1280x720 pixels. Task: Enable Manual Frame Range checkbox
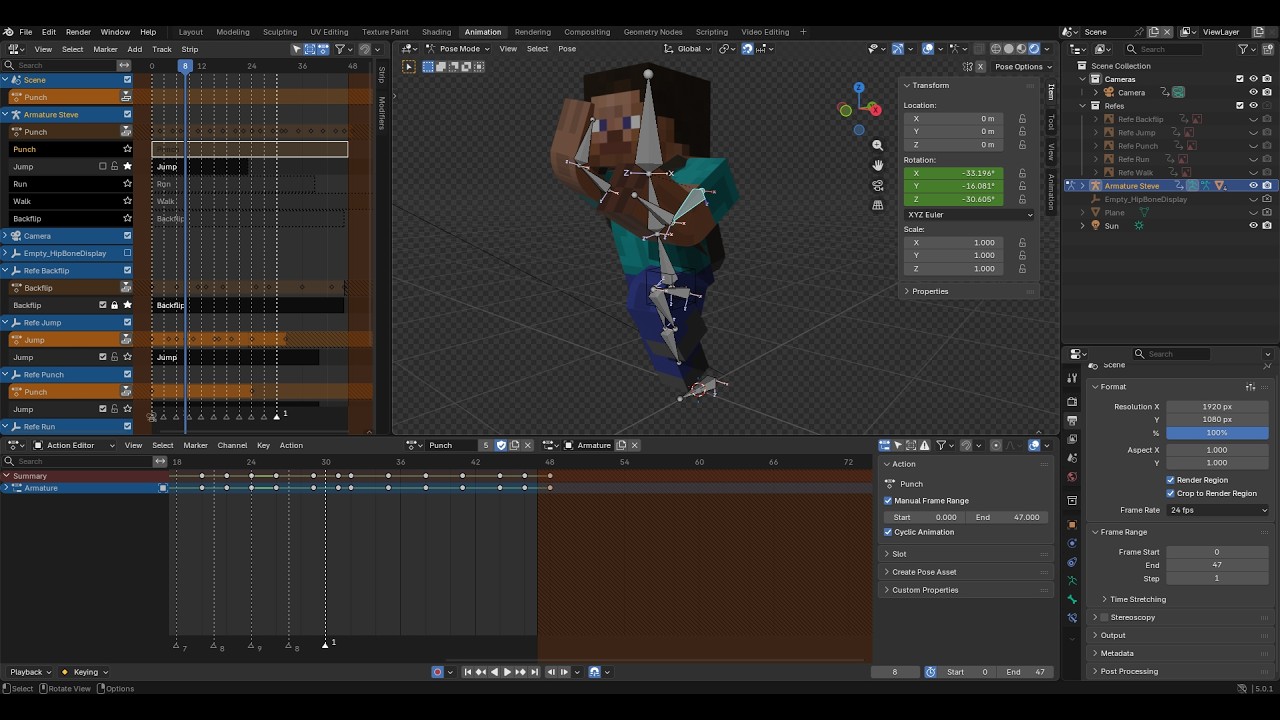[x=888, y=500]
